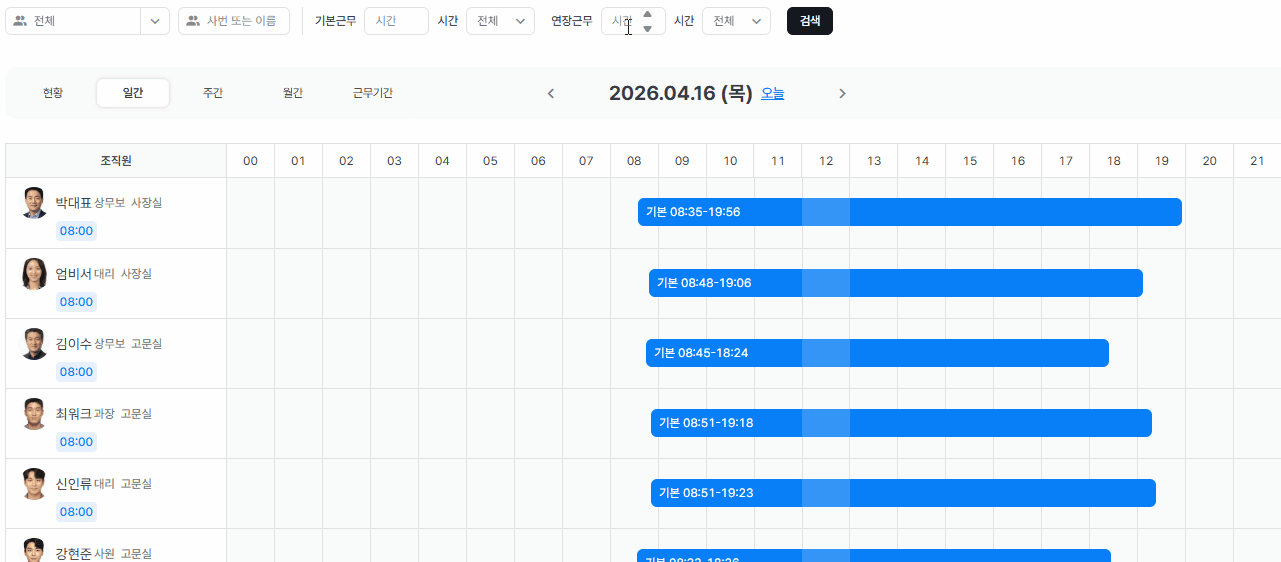Image resolution: width=1281 pixels, height=562 pixels.
Task: Click the 21 hour column header
Action: (1257, 161)
